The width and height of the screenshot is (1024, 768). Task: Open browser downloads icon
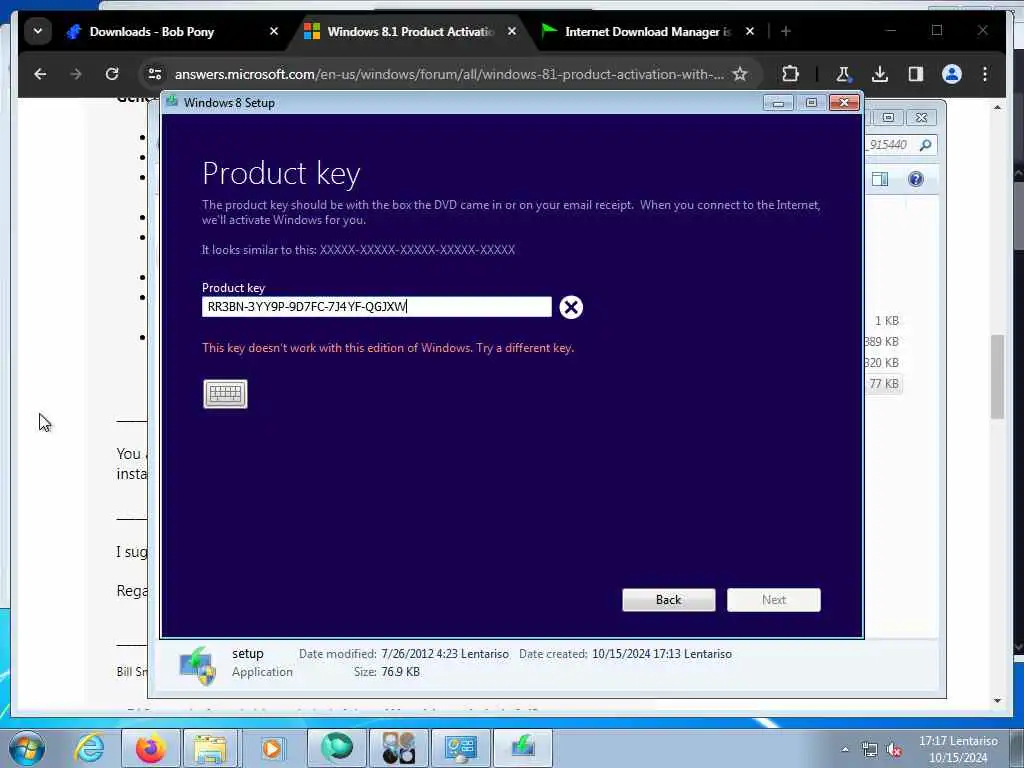[880, 74]
